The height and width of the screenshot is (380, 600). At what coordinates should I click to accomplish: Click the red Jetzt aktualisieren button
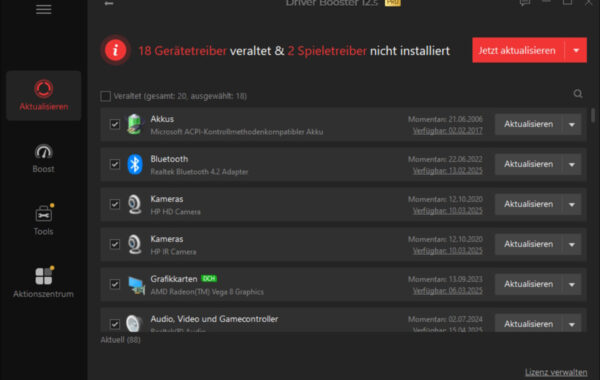pos(518,50)
